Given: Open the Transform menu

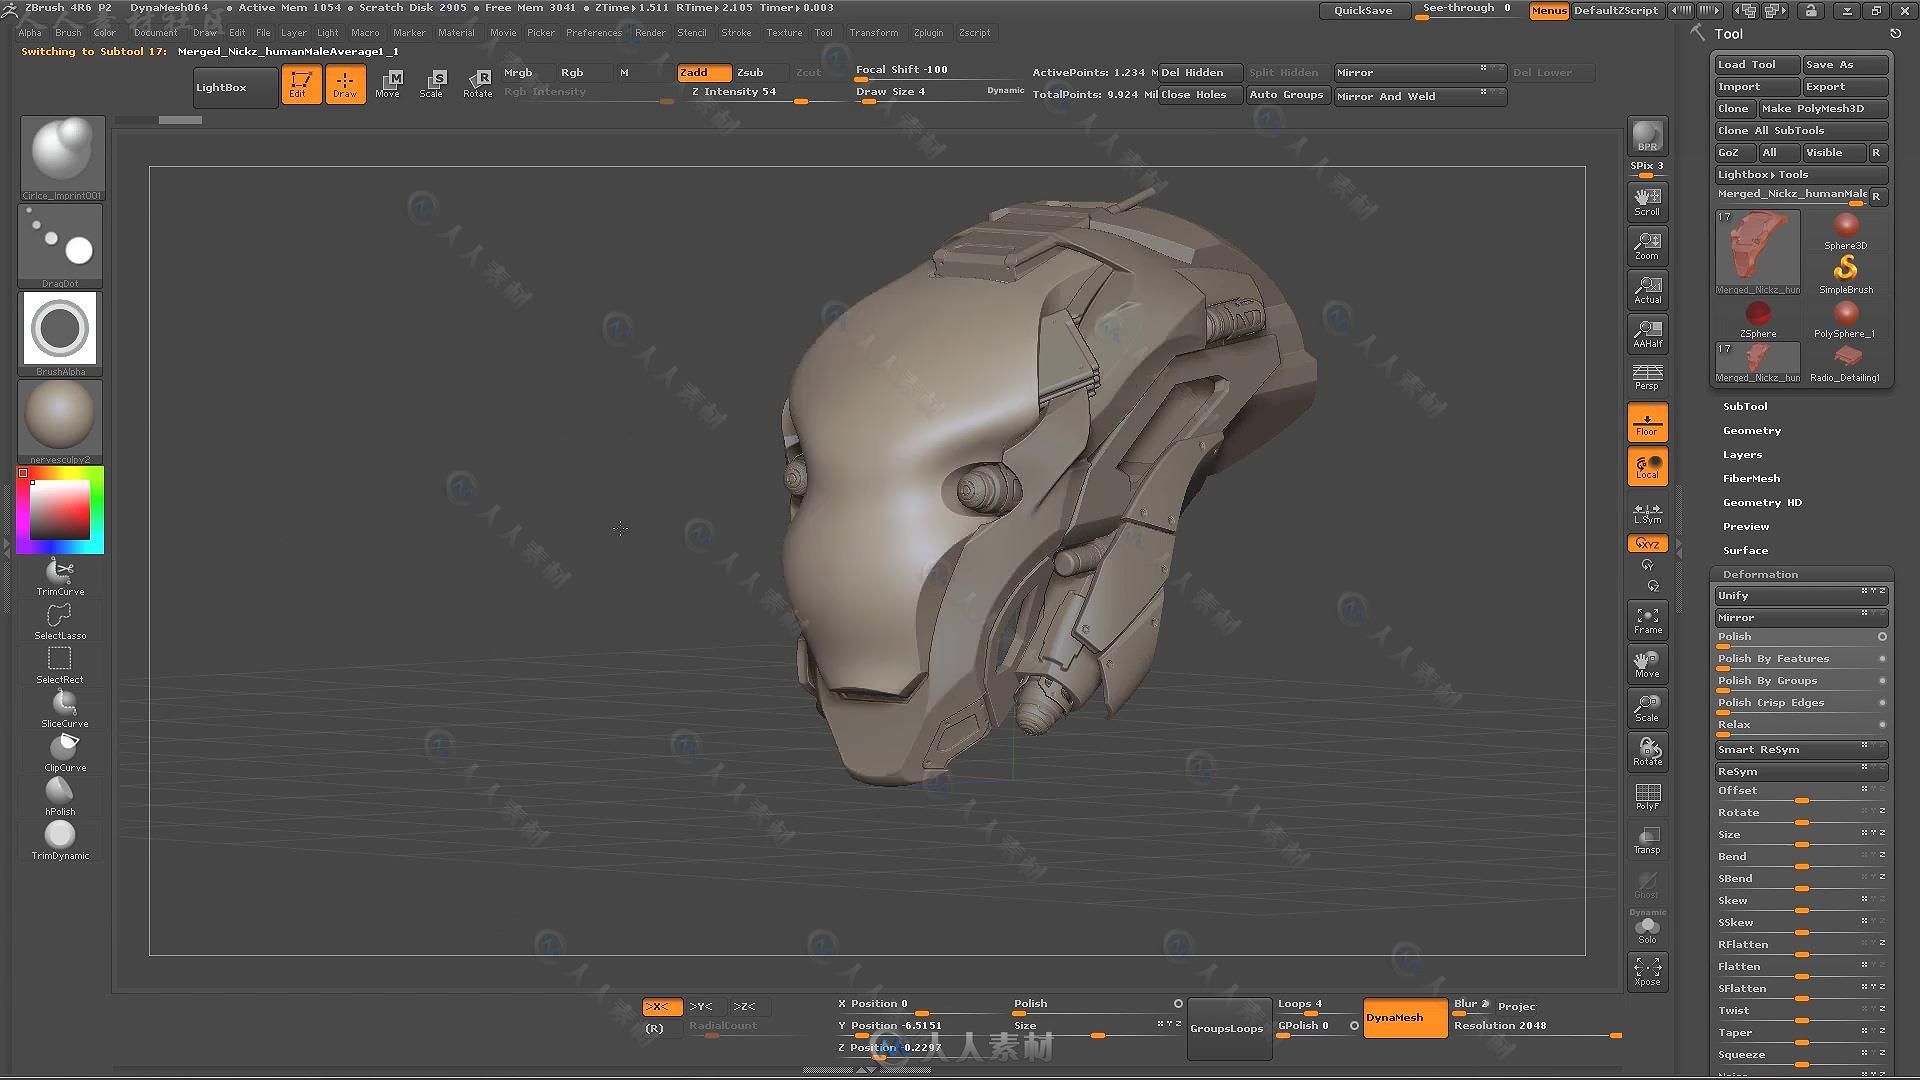Looking at the screenshot, I should point(873,32).
